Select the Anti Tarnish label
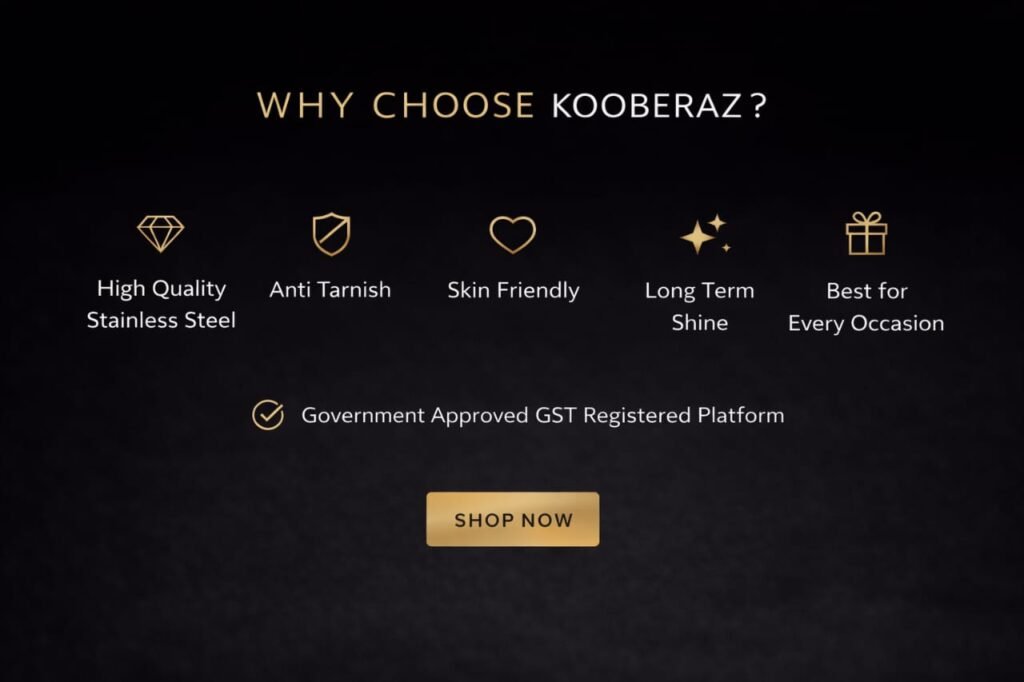This screenshot has height=682, width=1024. [x=330, y=290]
